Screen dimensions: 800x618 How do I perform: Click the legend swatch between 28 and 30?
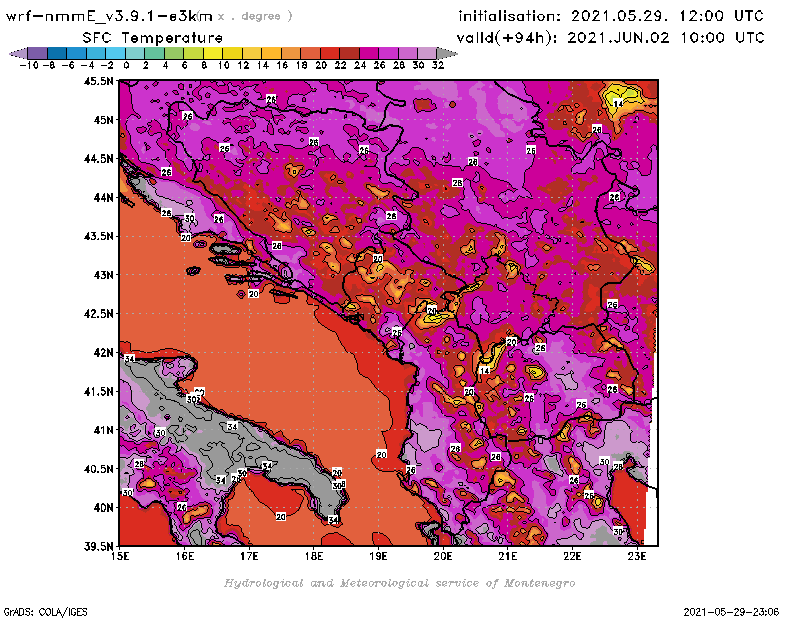click(408, 53)
